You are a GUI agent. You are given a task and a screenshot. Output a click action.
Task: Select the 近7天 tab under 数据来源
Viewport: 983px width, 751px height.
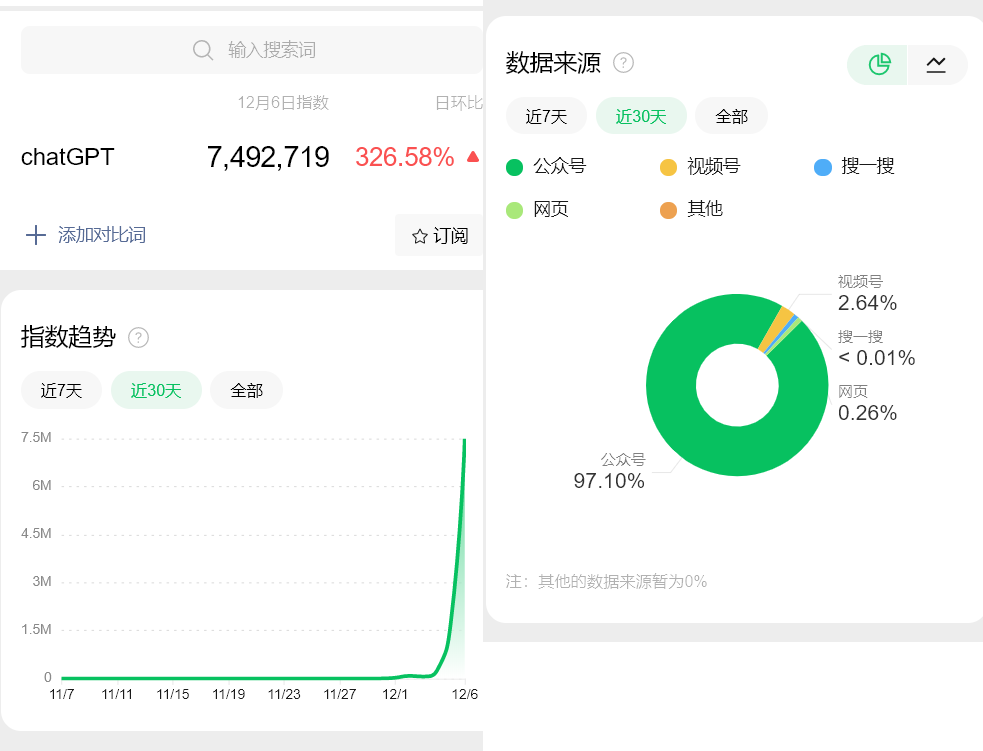(545, 116)
